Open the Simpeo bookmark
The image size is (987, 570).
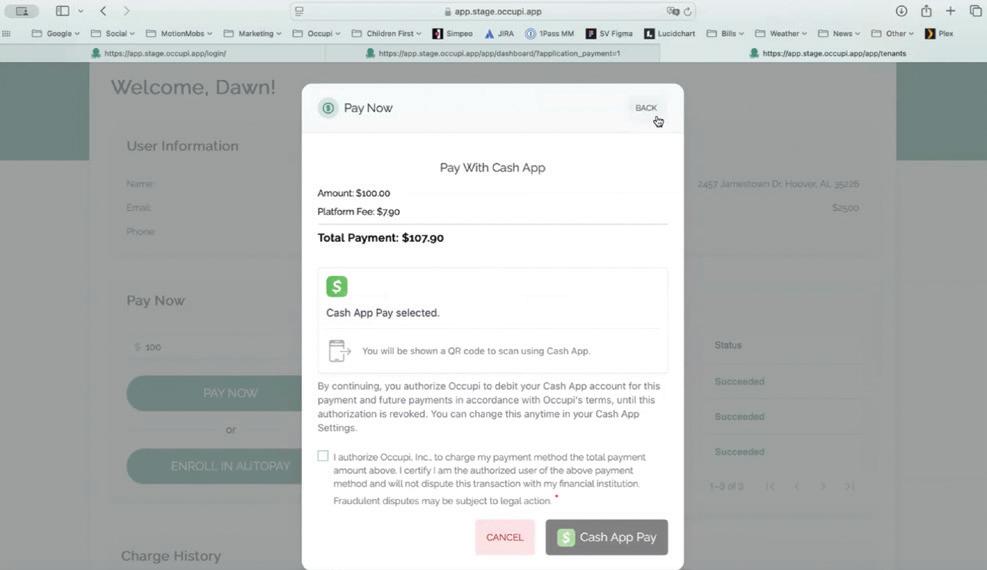[x=453, y=33]
